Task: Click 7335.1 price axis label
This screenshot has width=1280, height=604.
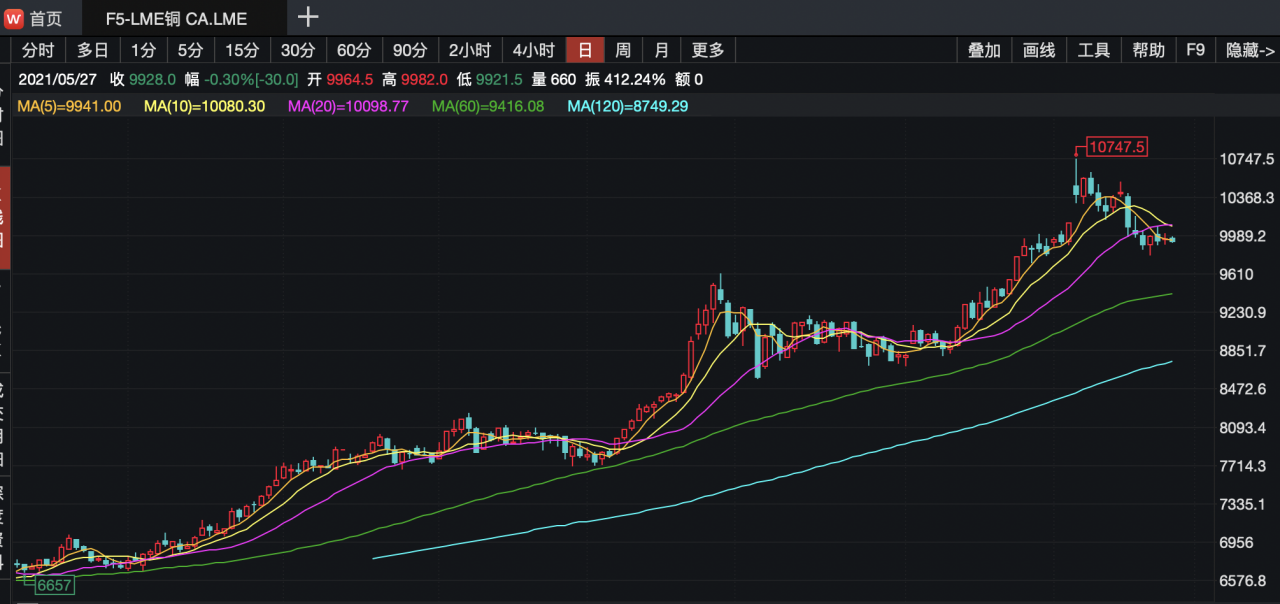Action: (x=1243, y=504)
